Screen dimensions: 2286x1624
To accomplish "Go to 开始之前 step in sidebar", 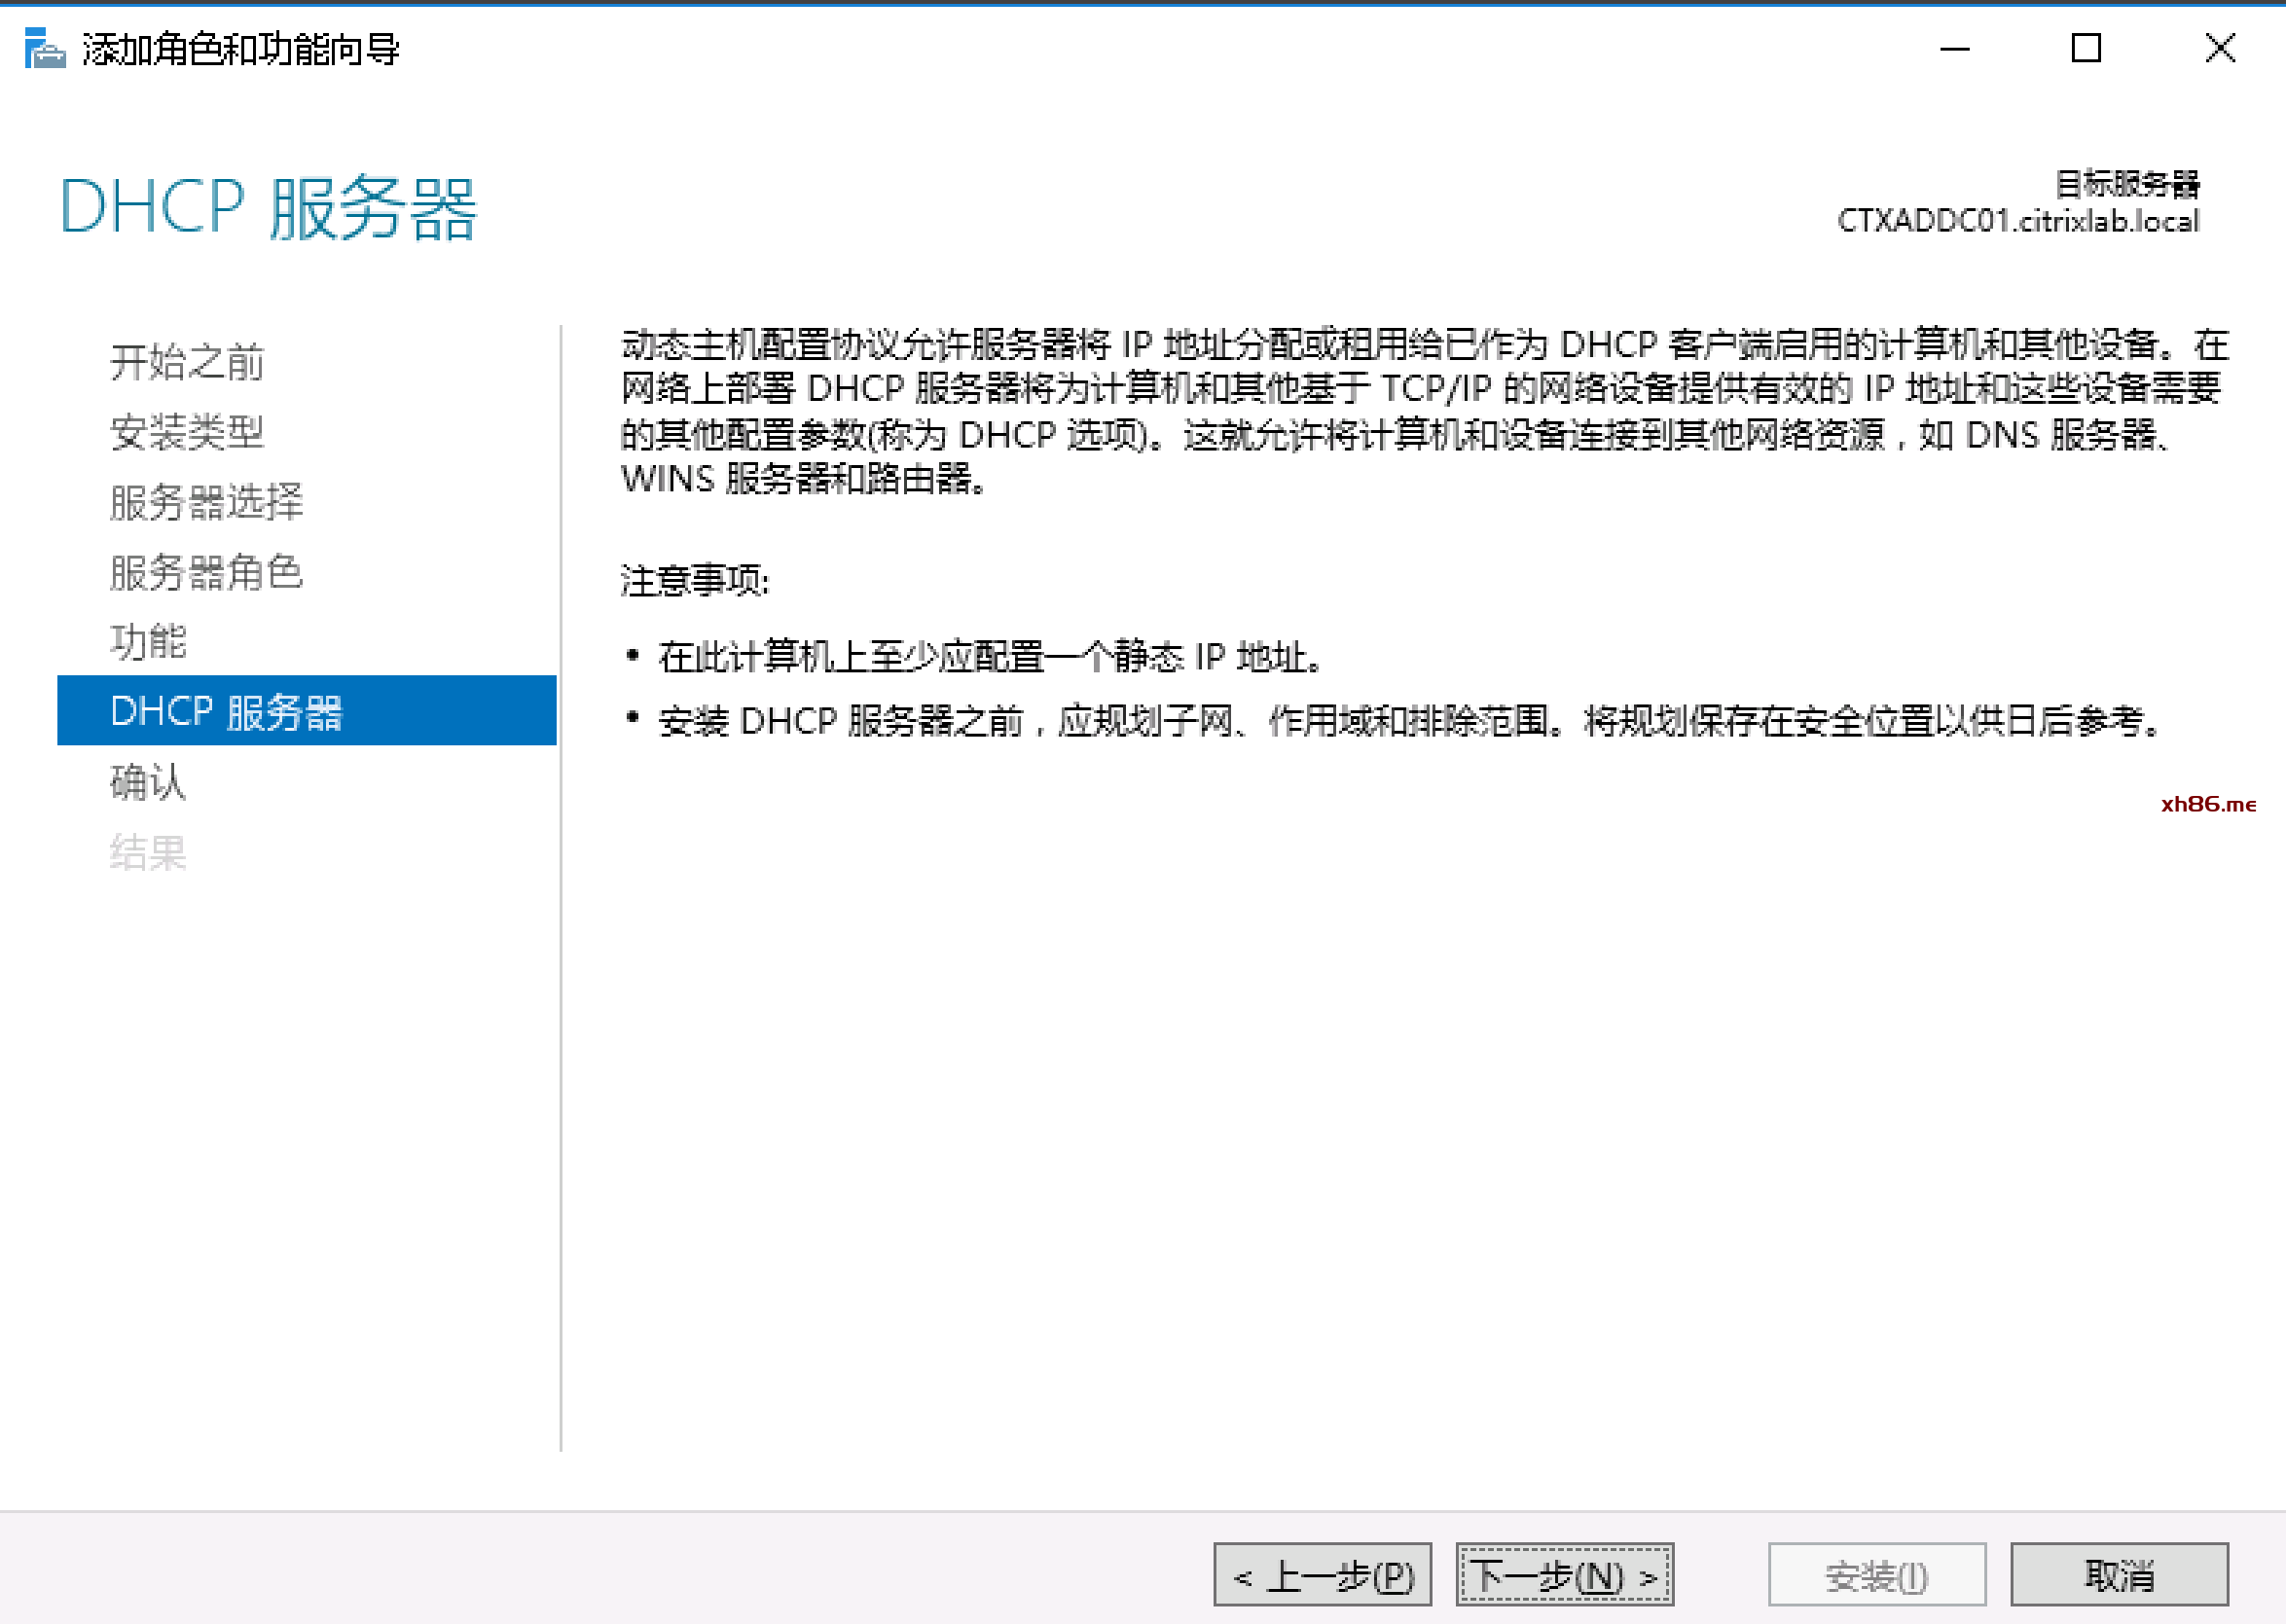I will [x=187, y=362].
